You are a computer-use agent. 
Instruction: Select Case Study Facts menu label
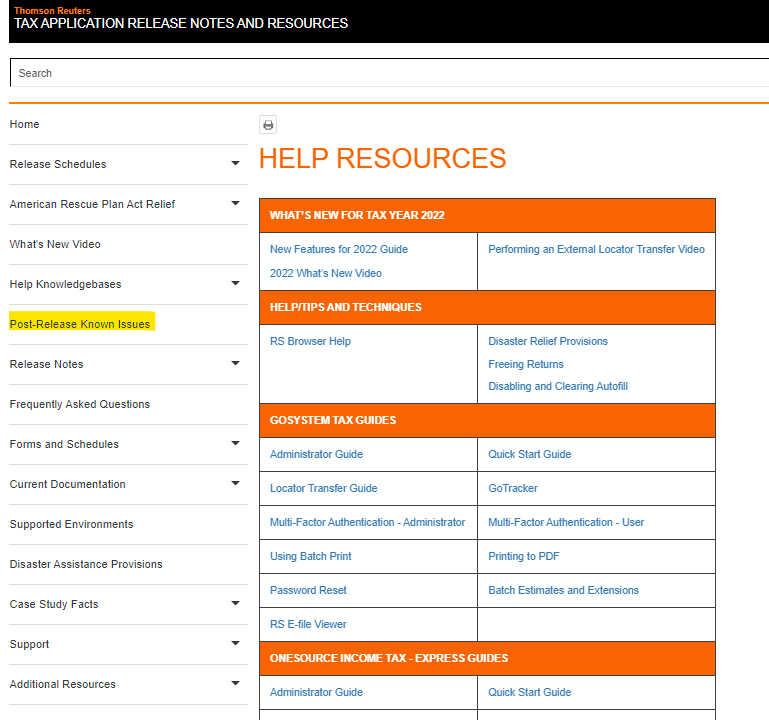[x=54, y=604]
